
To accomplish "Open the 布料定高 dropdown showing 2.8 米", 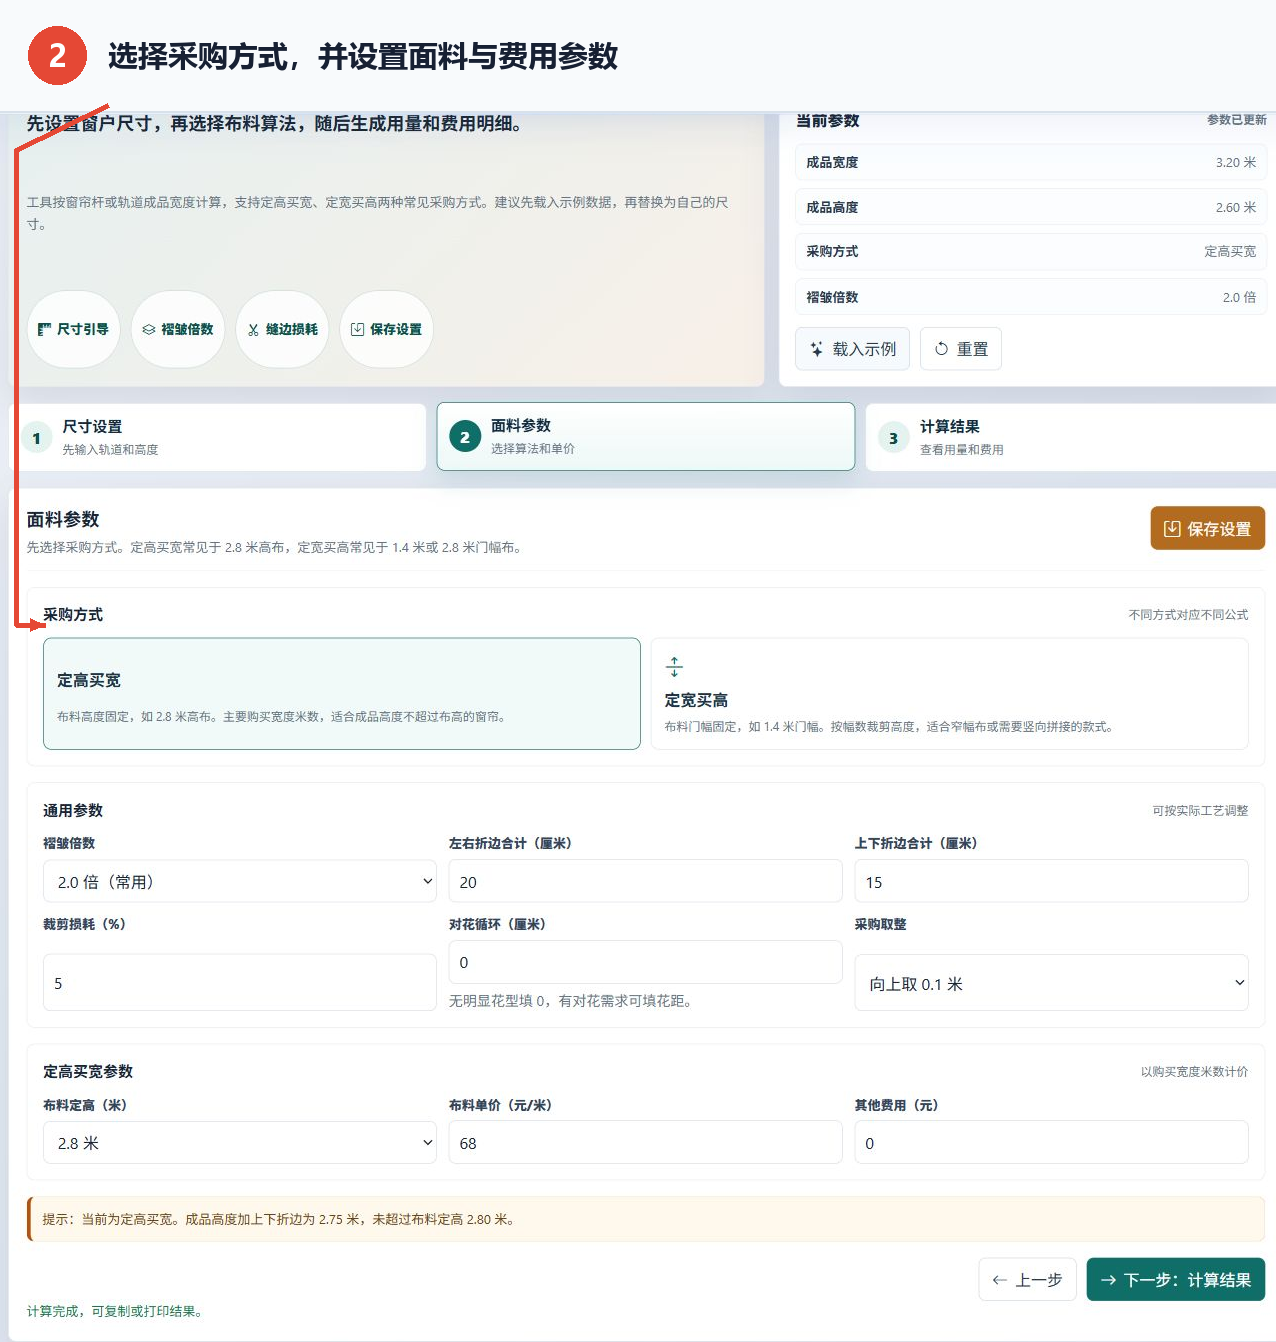I will click(x=240, y=1142).
